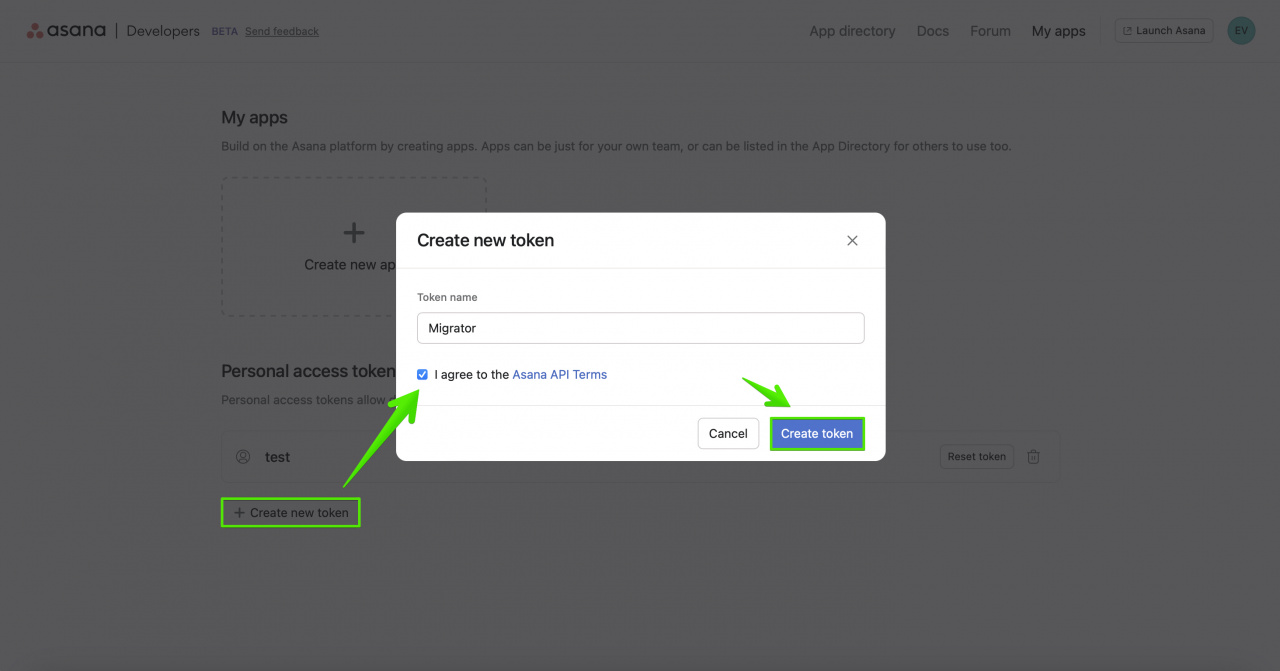Image resolution: width=1280 pixels, height=671 pixels.
Task: Navigate to the Docs section
Action: pyautogui.click(x=932, y=31)
